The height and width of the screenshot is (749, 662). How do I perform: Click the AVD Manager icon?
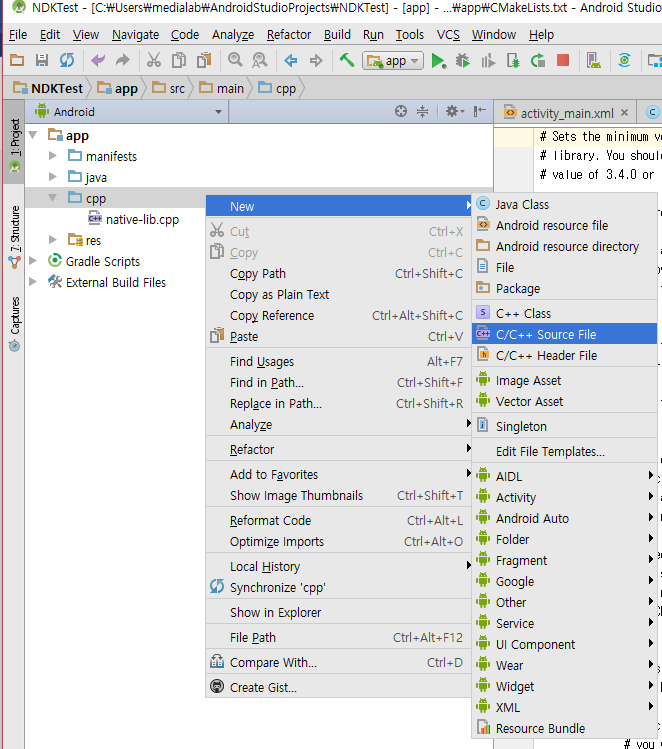click(x=594, y=60)
